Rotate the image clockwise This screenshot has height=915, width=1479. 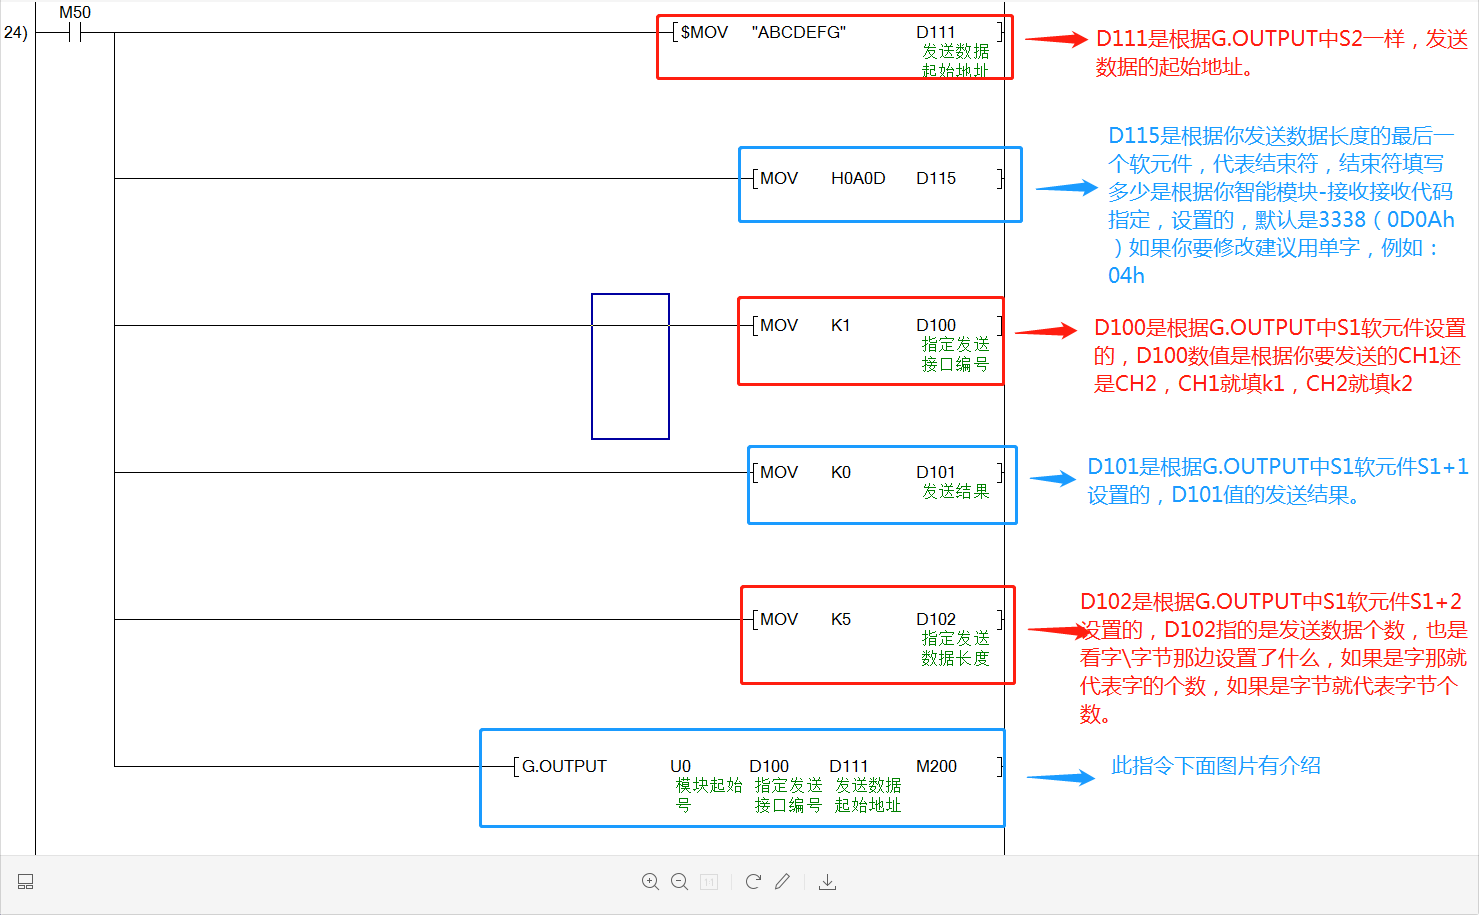tap(753, 881)
